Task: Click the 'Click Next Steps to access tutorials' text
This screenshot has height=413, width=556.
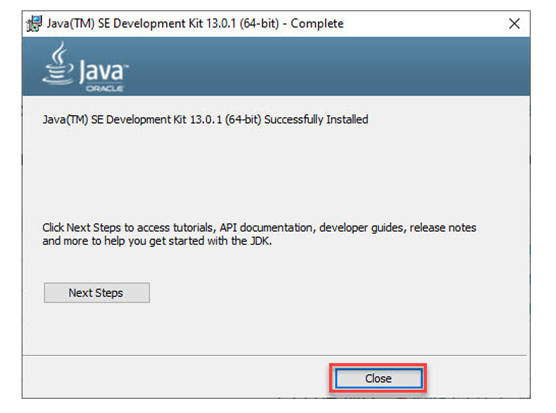Action: coord(259,234)
